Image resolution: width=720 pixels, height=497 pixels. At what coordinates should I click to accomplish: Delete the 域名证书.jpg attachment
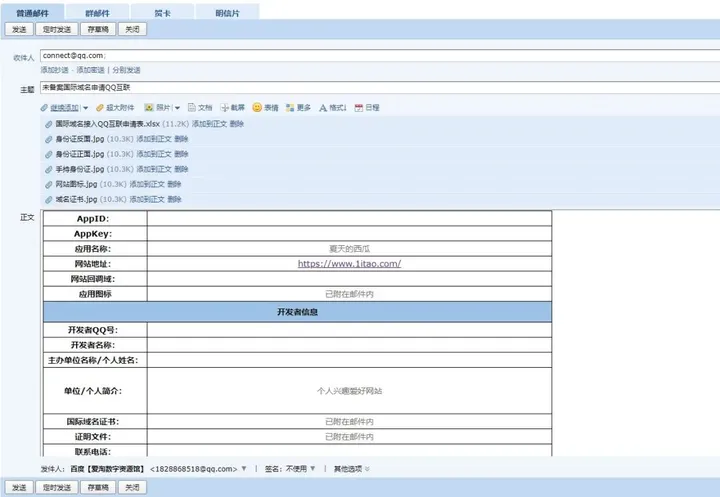(x=174, y=199)
